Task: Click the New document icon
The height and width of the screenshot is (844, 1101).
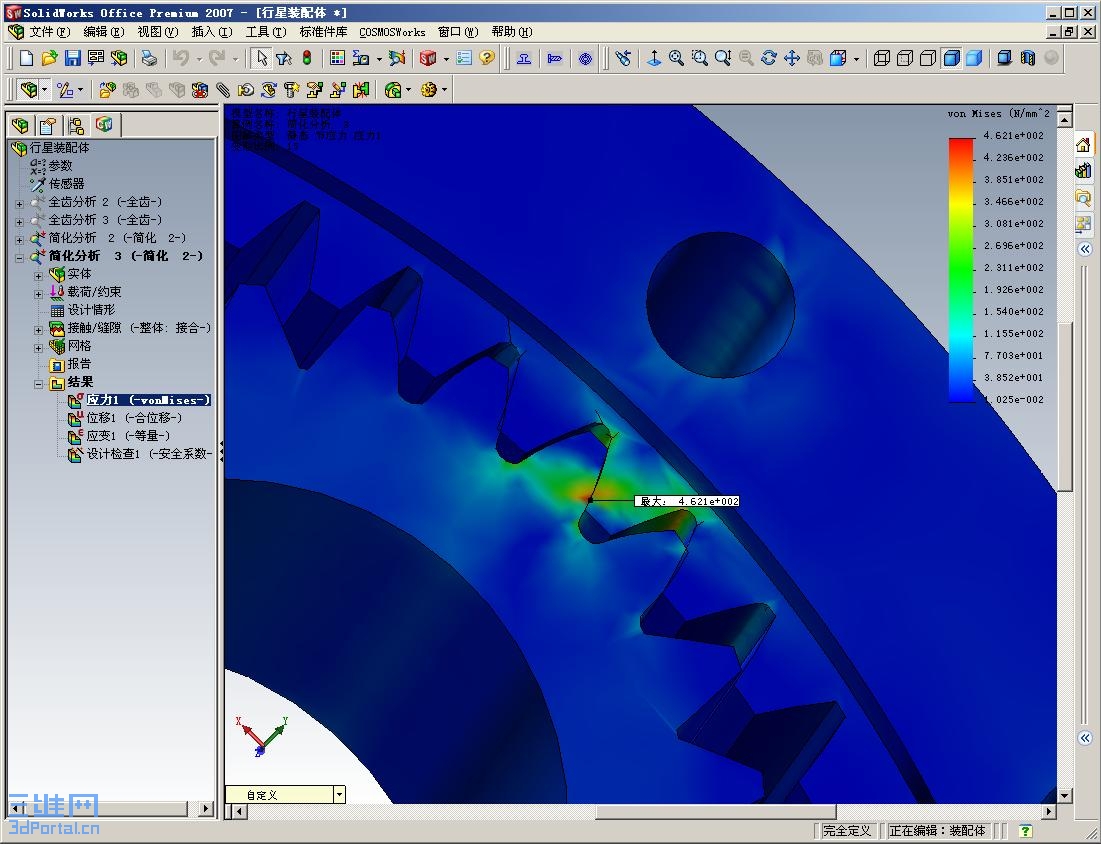Action: pyautogui.click(x=27, y=58)
